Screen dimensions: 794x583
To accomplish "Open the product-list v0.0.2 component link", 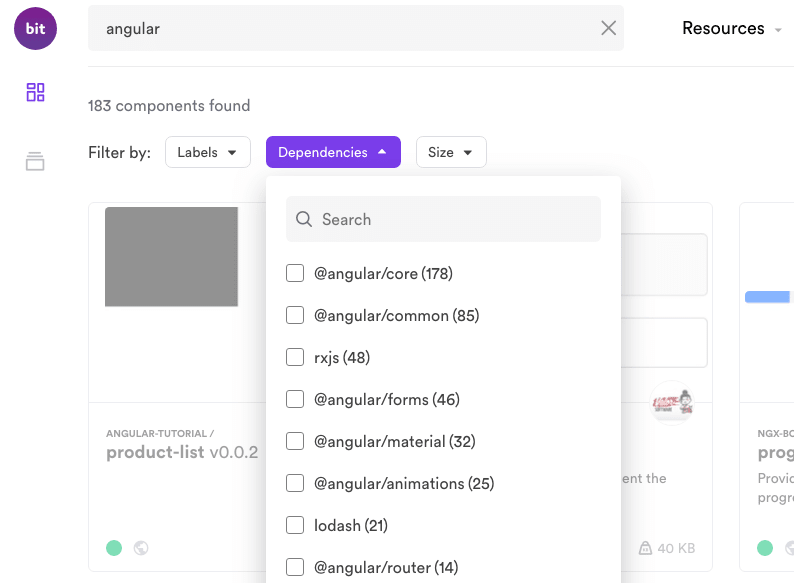I will (x=182, y=452).
